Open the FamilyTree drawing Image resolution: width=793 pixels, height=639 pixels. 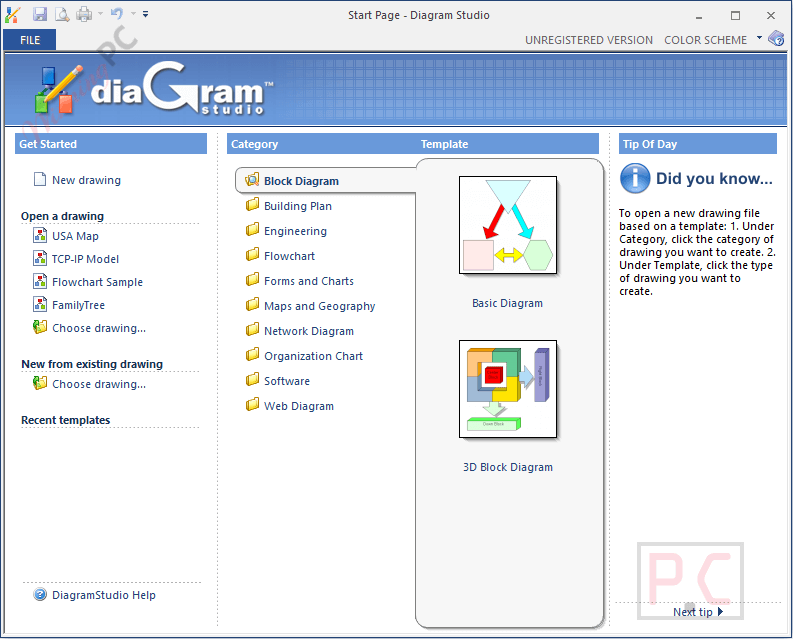coord(78,305)
